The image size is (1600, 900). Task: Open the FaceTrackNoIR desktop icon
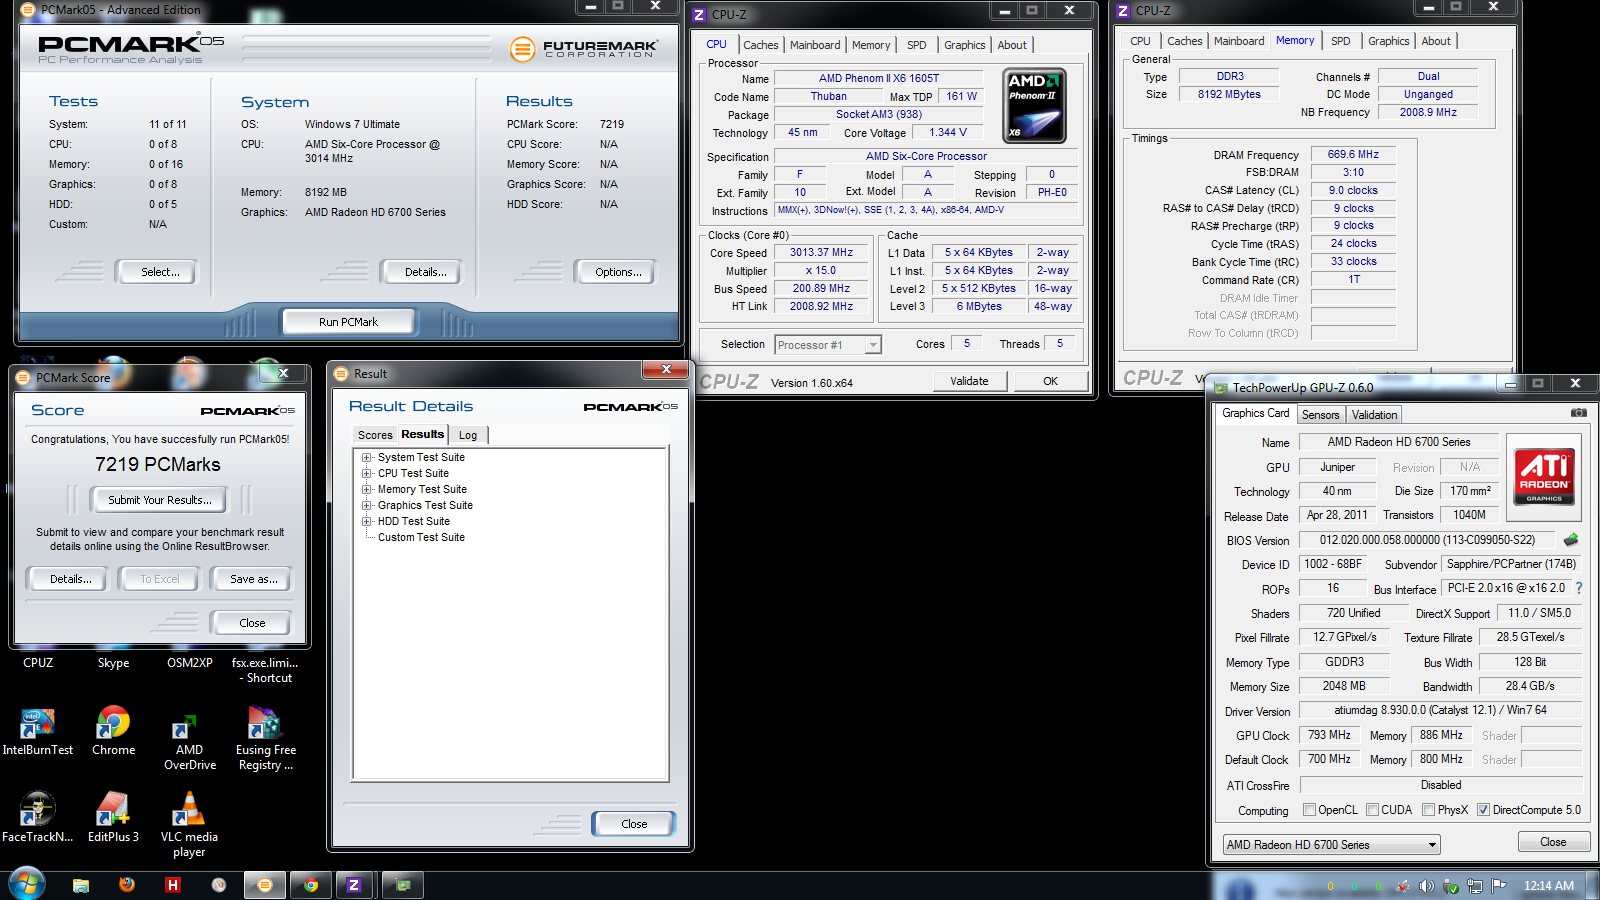pos(38,818)
